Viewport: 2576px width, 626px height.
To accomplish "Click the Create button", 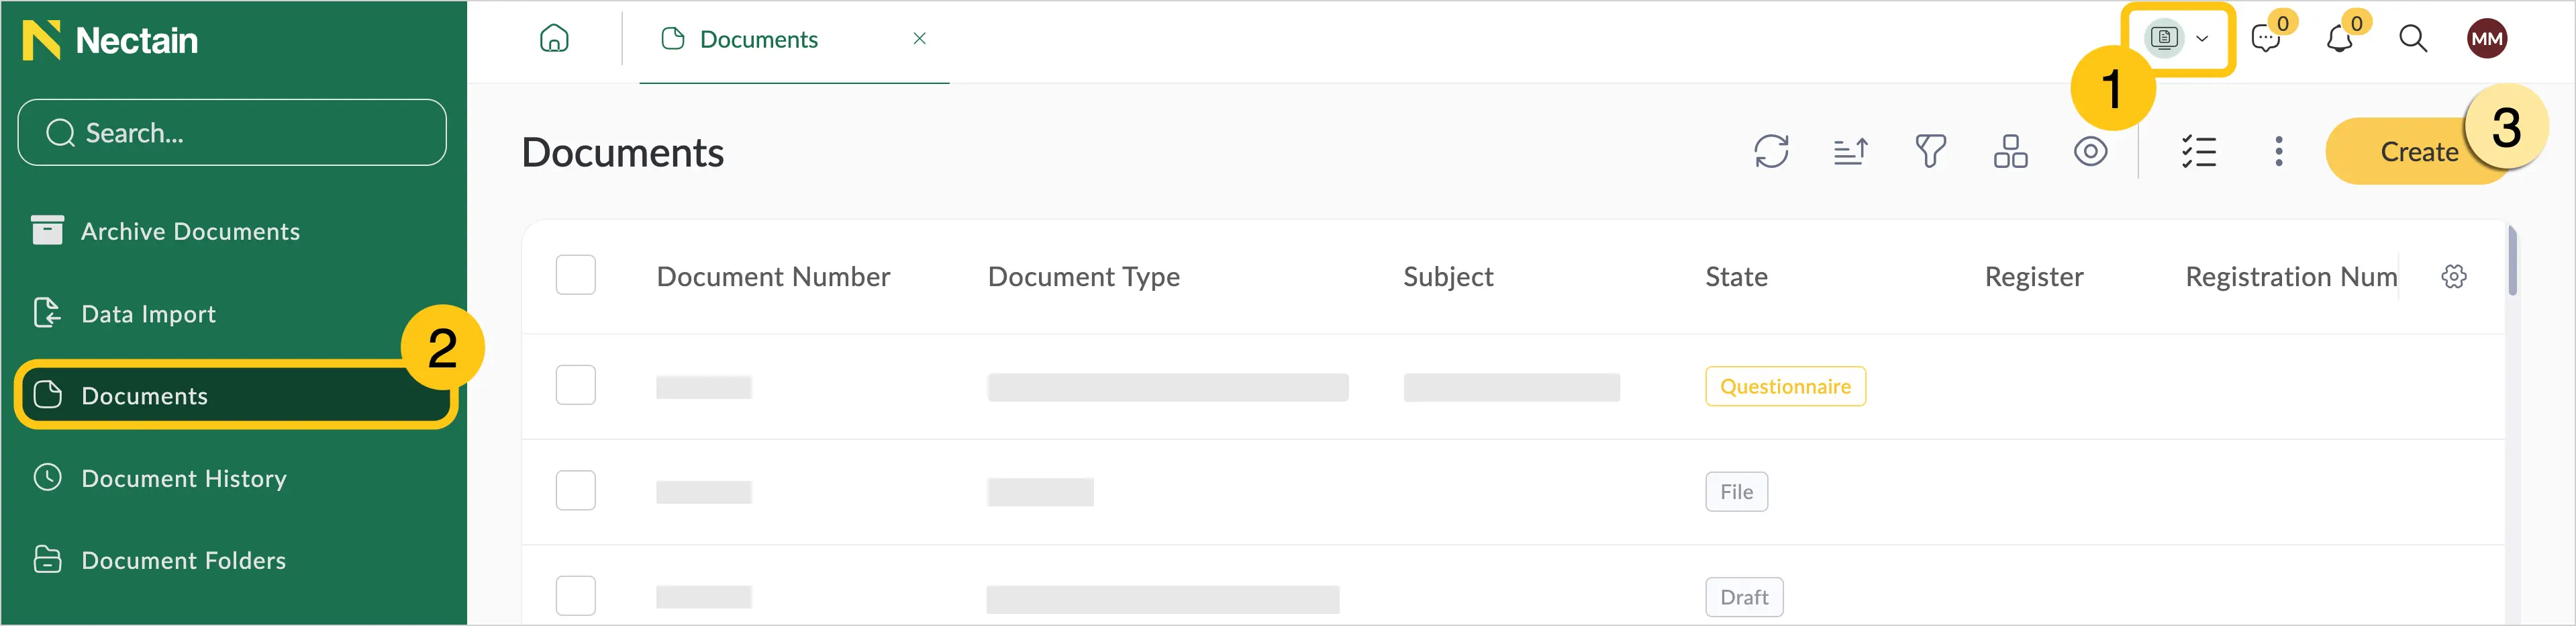I will click(x=2419, y=152).
